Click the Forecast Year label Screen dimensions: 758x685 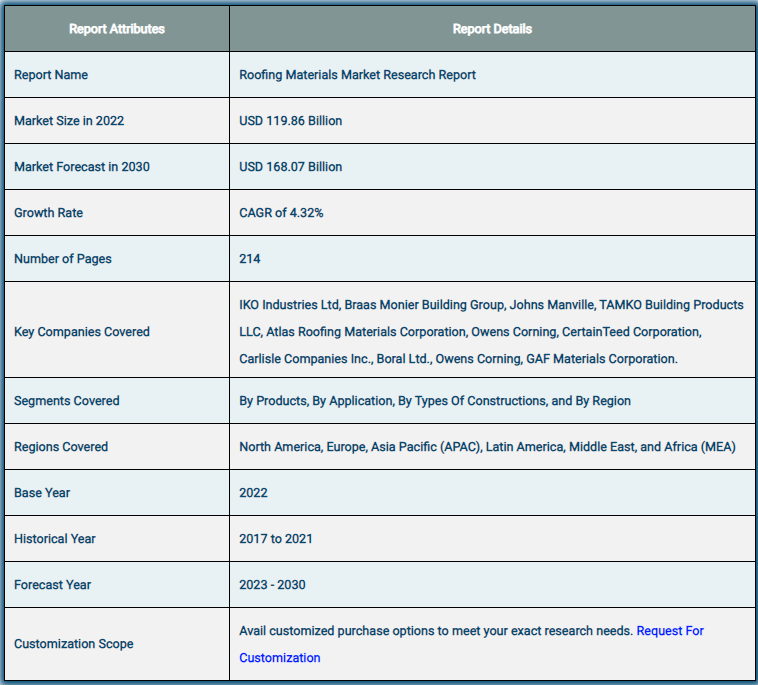[x=52, y=585]
